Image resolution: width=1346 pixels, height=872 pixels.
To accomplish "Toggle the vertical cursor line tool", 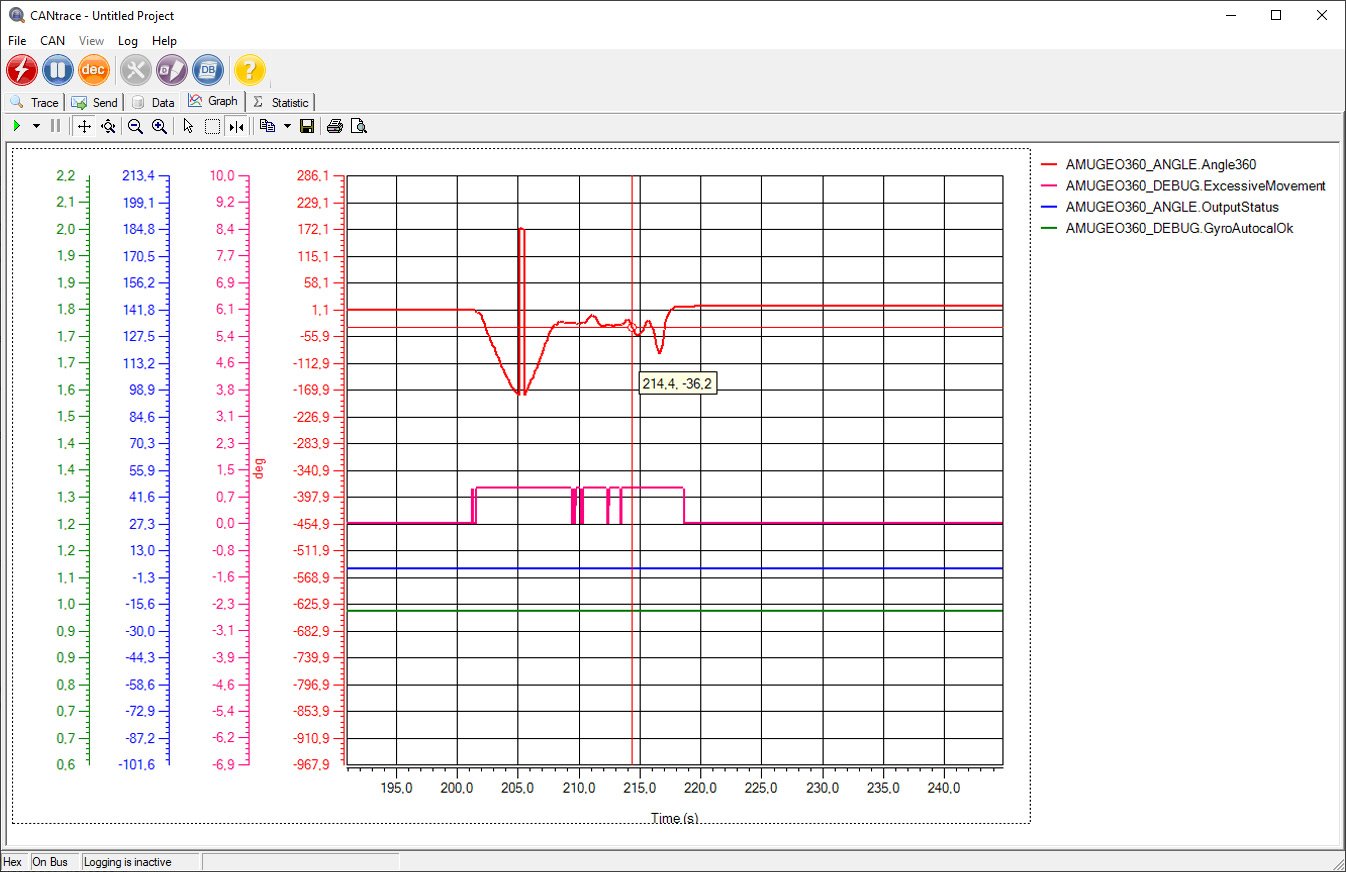I will [x=236, y=126].
